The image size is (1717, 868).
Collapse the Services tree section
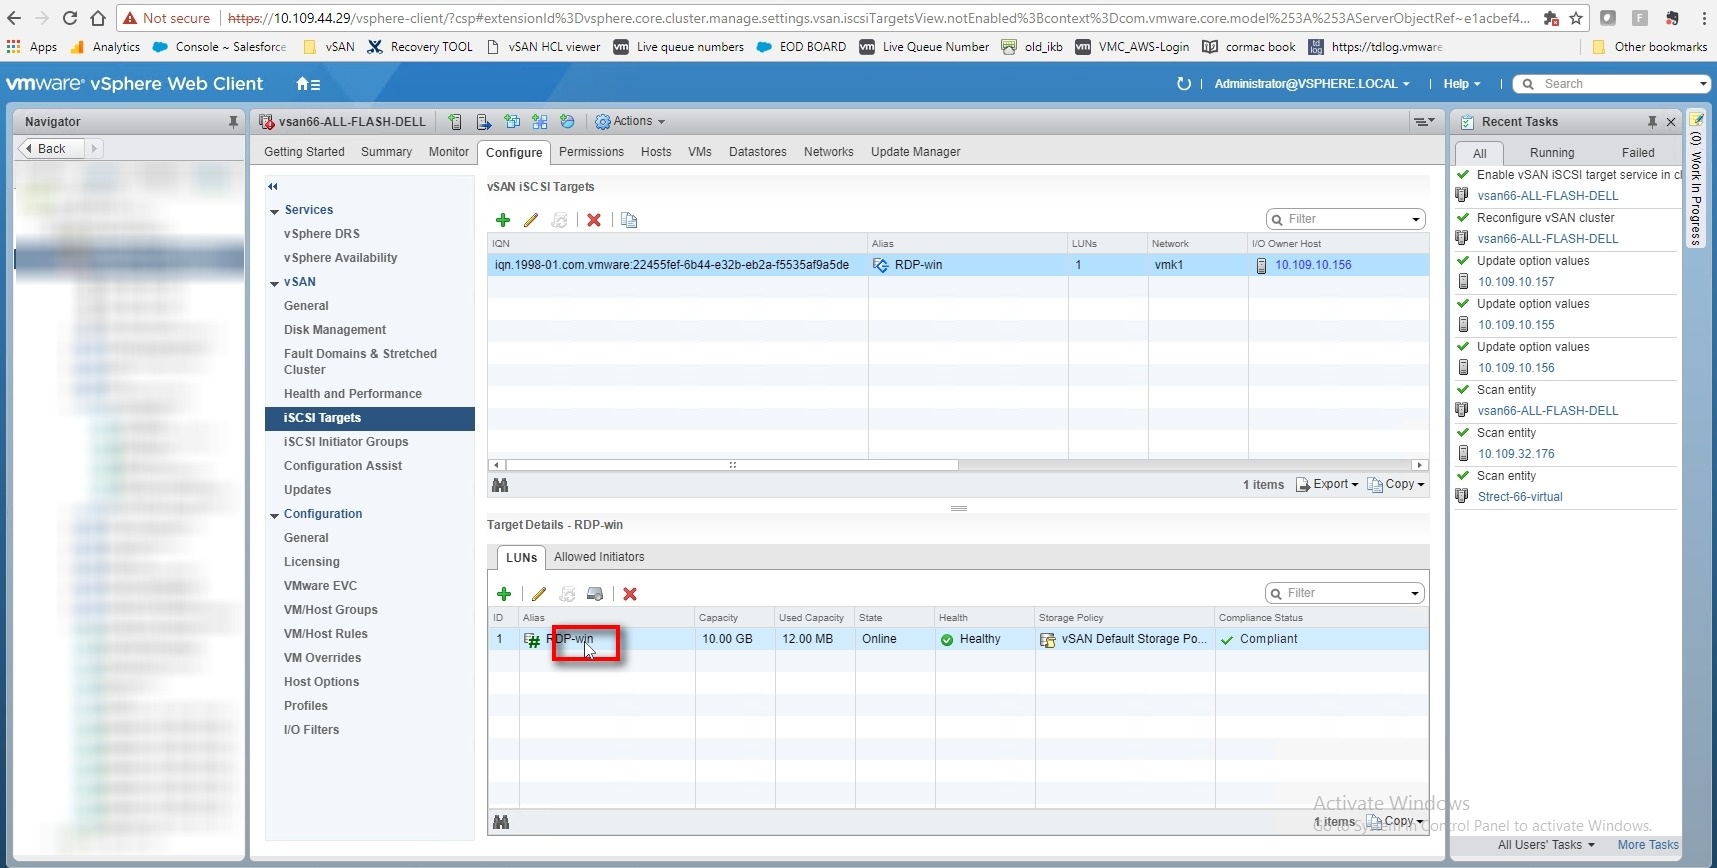click(x=275, y=211)
